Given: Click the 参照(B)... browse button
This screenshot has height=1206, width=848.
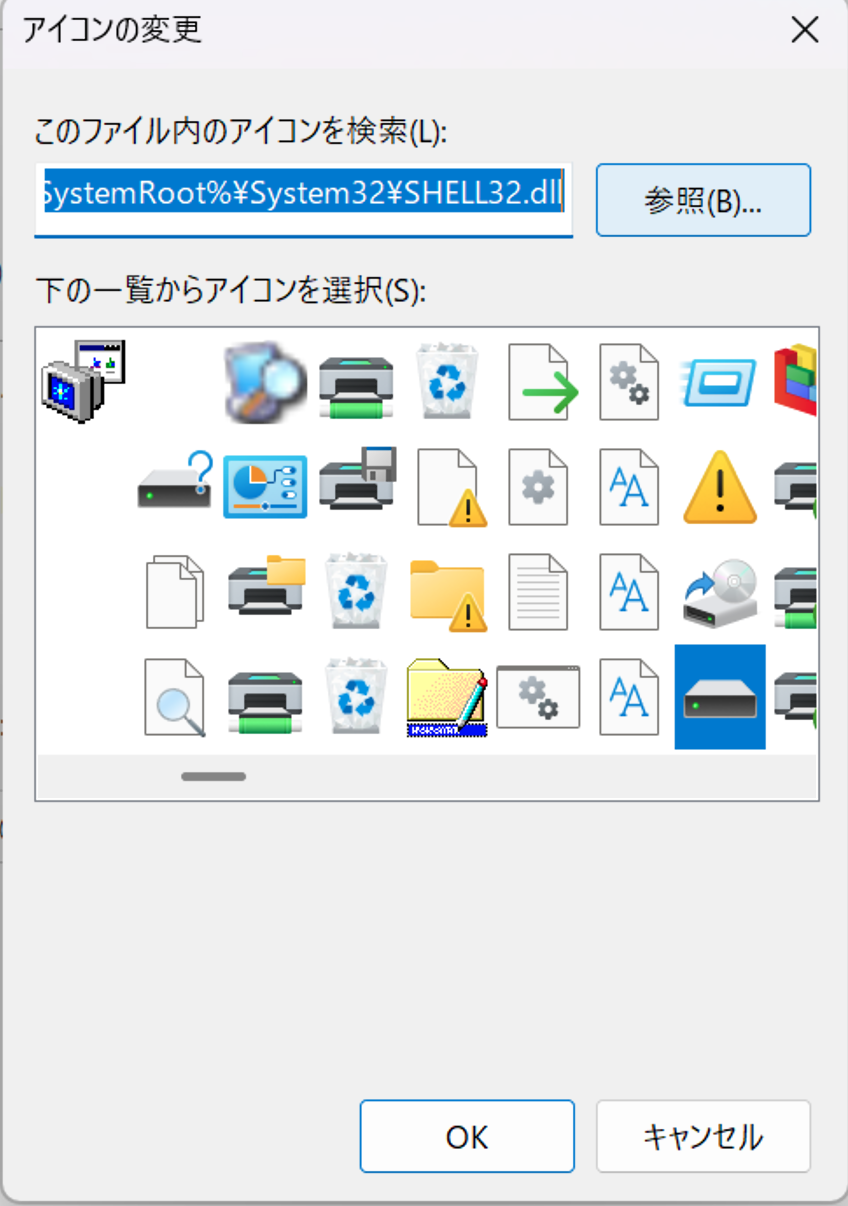Looking at the screenshot, I should [x=703, y=201].
